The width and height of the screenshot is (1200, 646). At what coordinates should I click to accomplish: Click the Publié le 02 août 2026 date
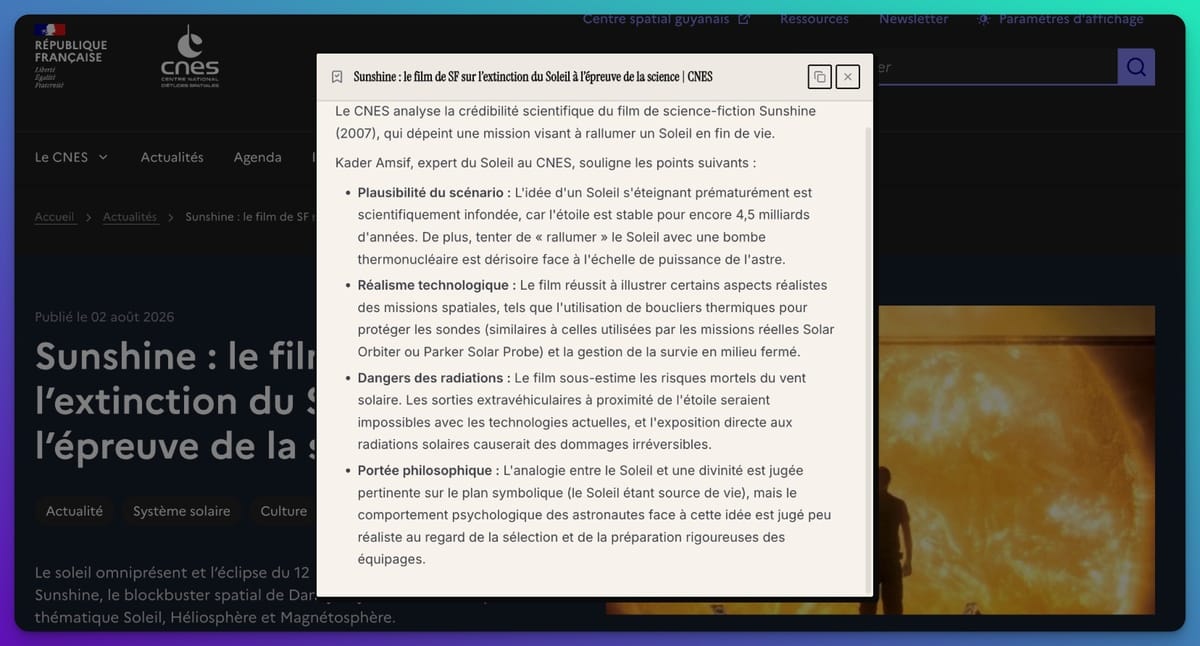point(105,317)
